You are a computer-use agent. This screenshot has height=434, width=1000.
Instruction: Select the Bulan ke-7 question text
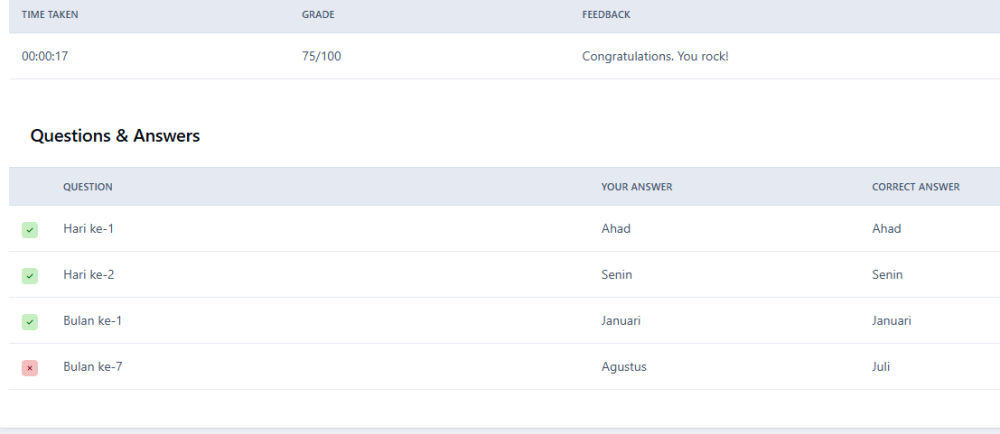tap(92, 366)
